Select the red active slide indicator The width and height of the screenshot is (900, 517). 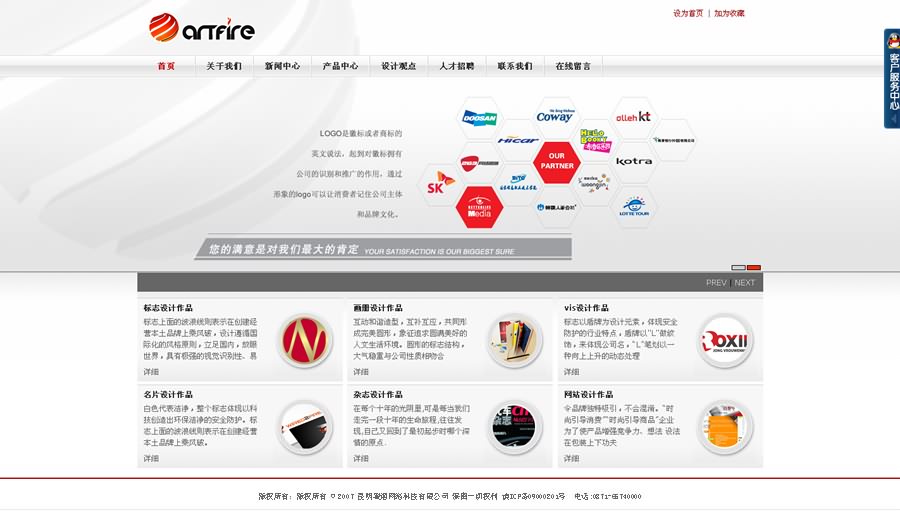pos(754,267)
